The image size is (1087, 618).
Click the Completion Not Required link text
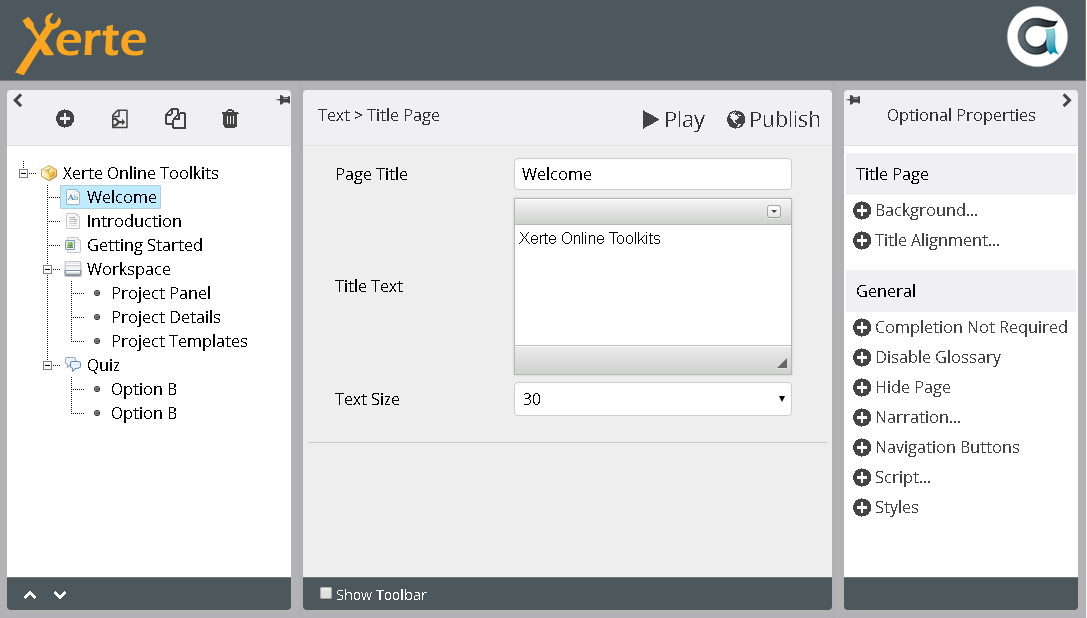coord(971,327)
